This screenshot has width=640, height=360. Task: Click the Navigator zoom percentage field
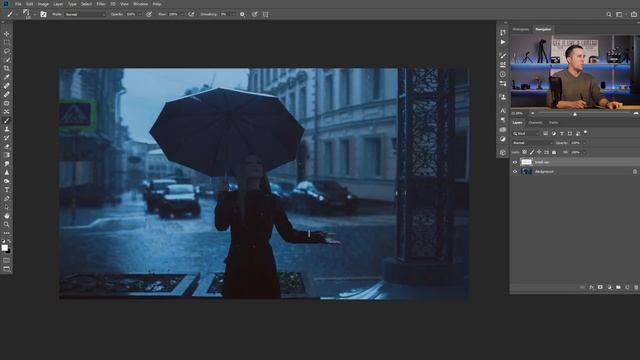(x=517, y=113)
